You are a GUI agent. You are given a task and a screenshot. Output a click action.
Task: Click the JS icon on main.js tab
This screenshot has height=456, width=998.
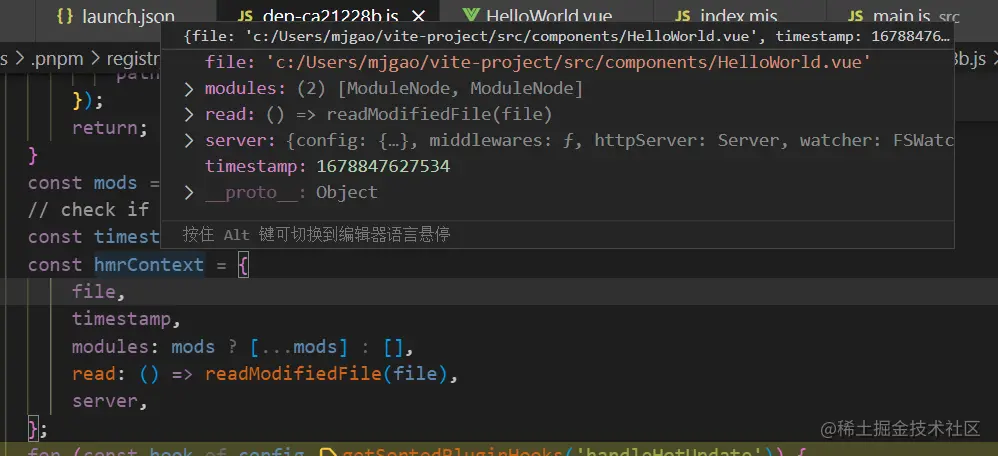(x=855, y=17)
